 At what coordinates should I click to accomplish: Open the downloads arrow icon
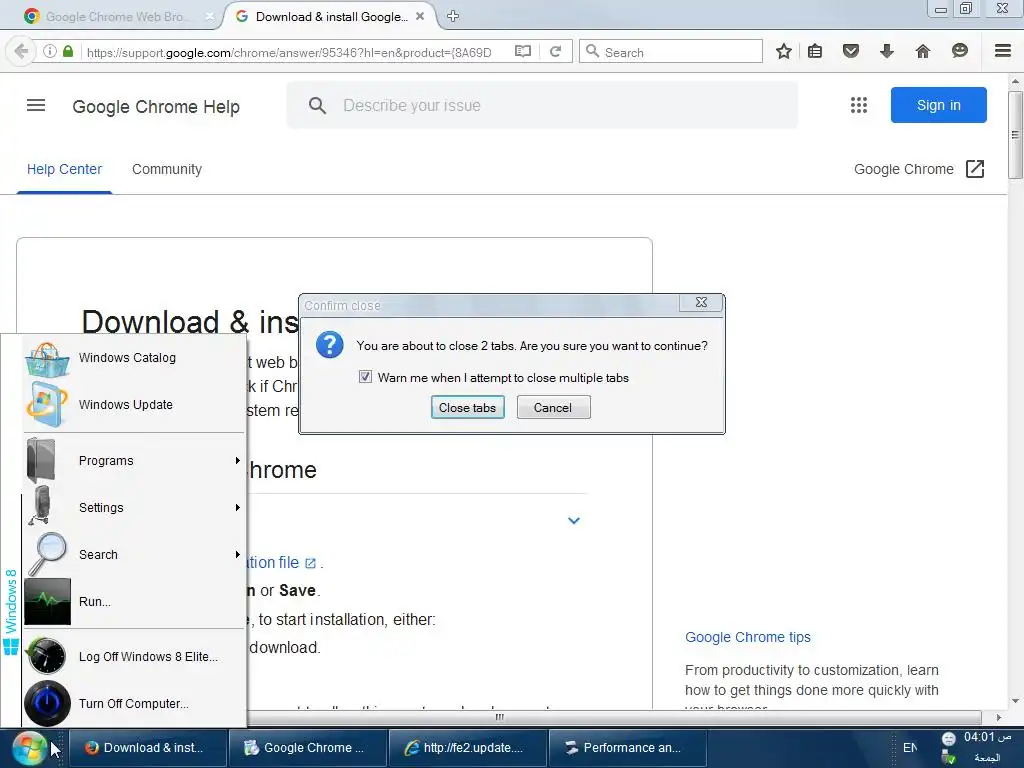click(886, 51)
